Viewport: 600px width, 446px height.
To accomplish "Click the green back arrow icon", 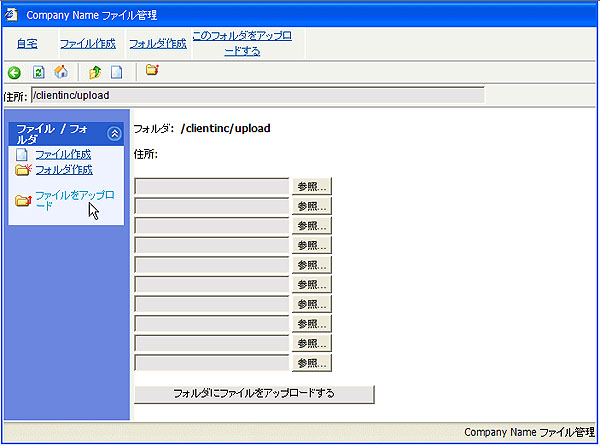I will tap(15, 73).
